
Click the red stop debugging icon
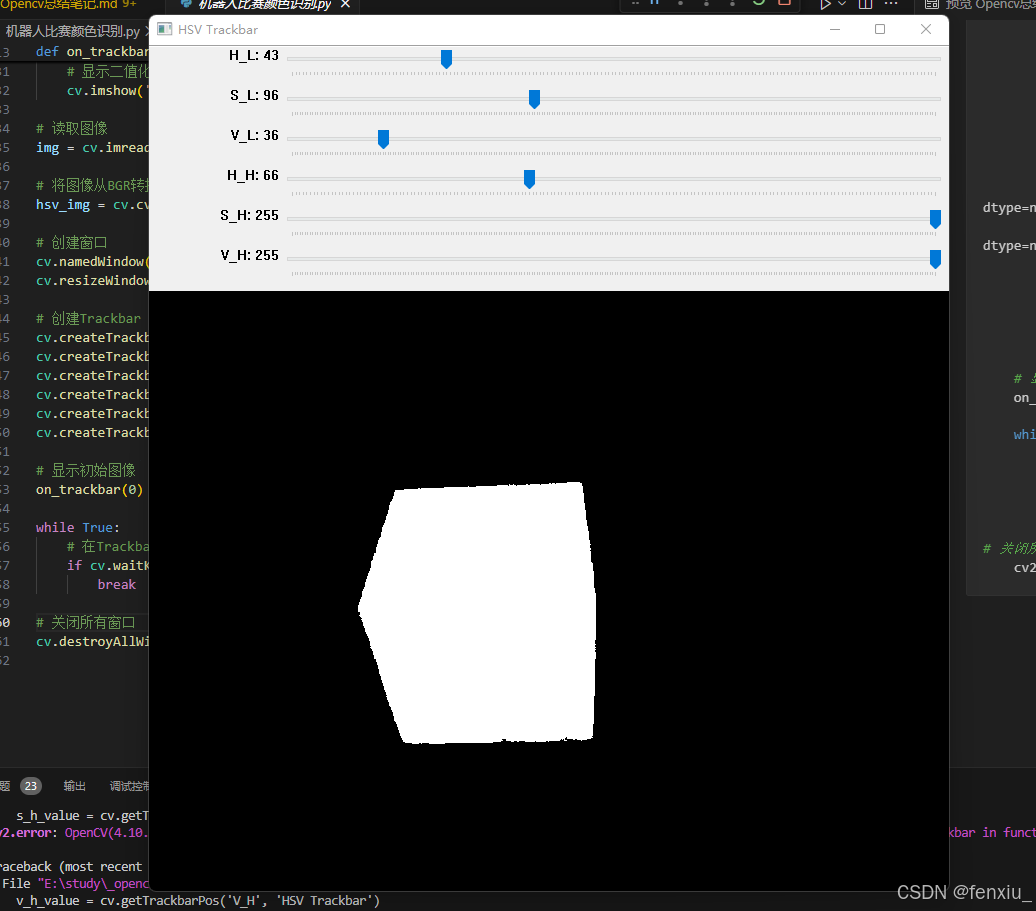tap(784, 3)
